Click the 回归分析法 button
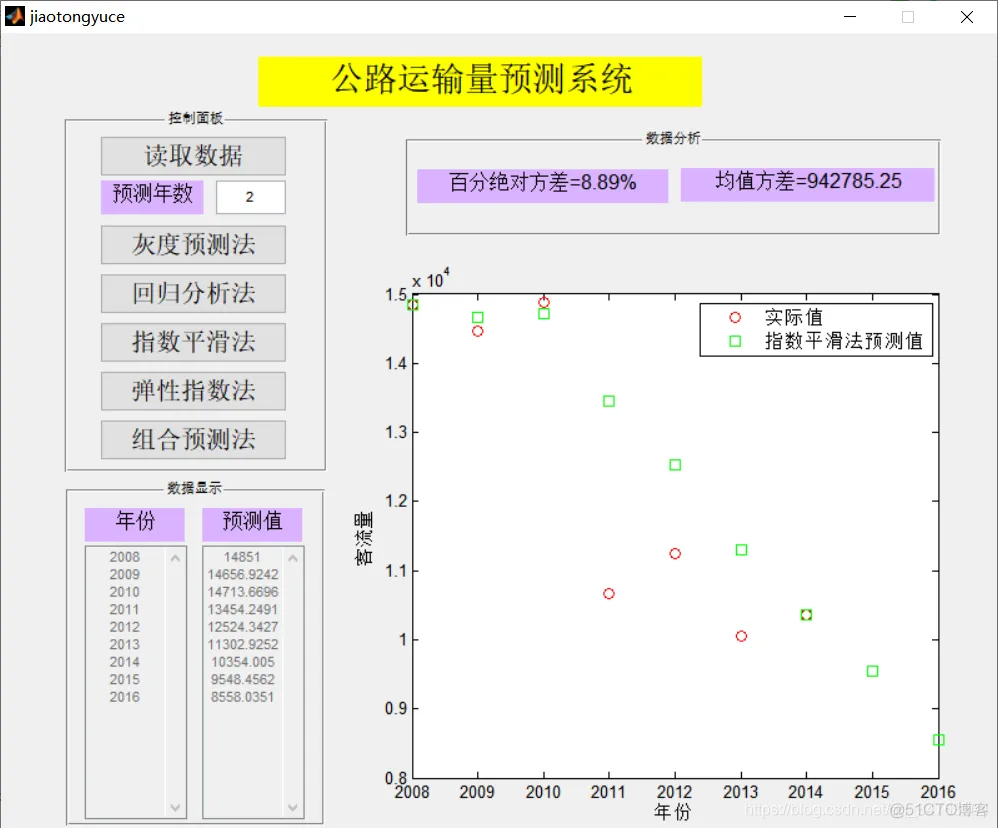The width and height of the screenshot is (998, 828). pyautogui.click(x=192, y=293)
